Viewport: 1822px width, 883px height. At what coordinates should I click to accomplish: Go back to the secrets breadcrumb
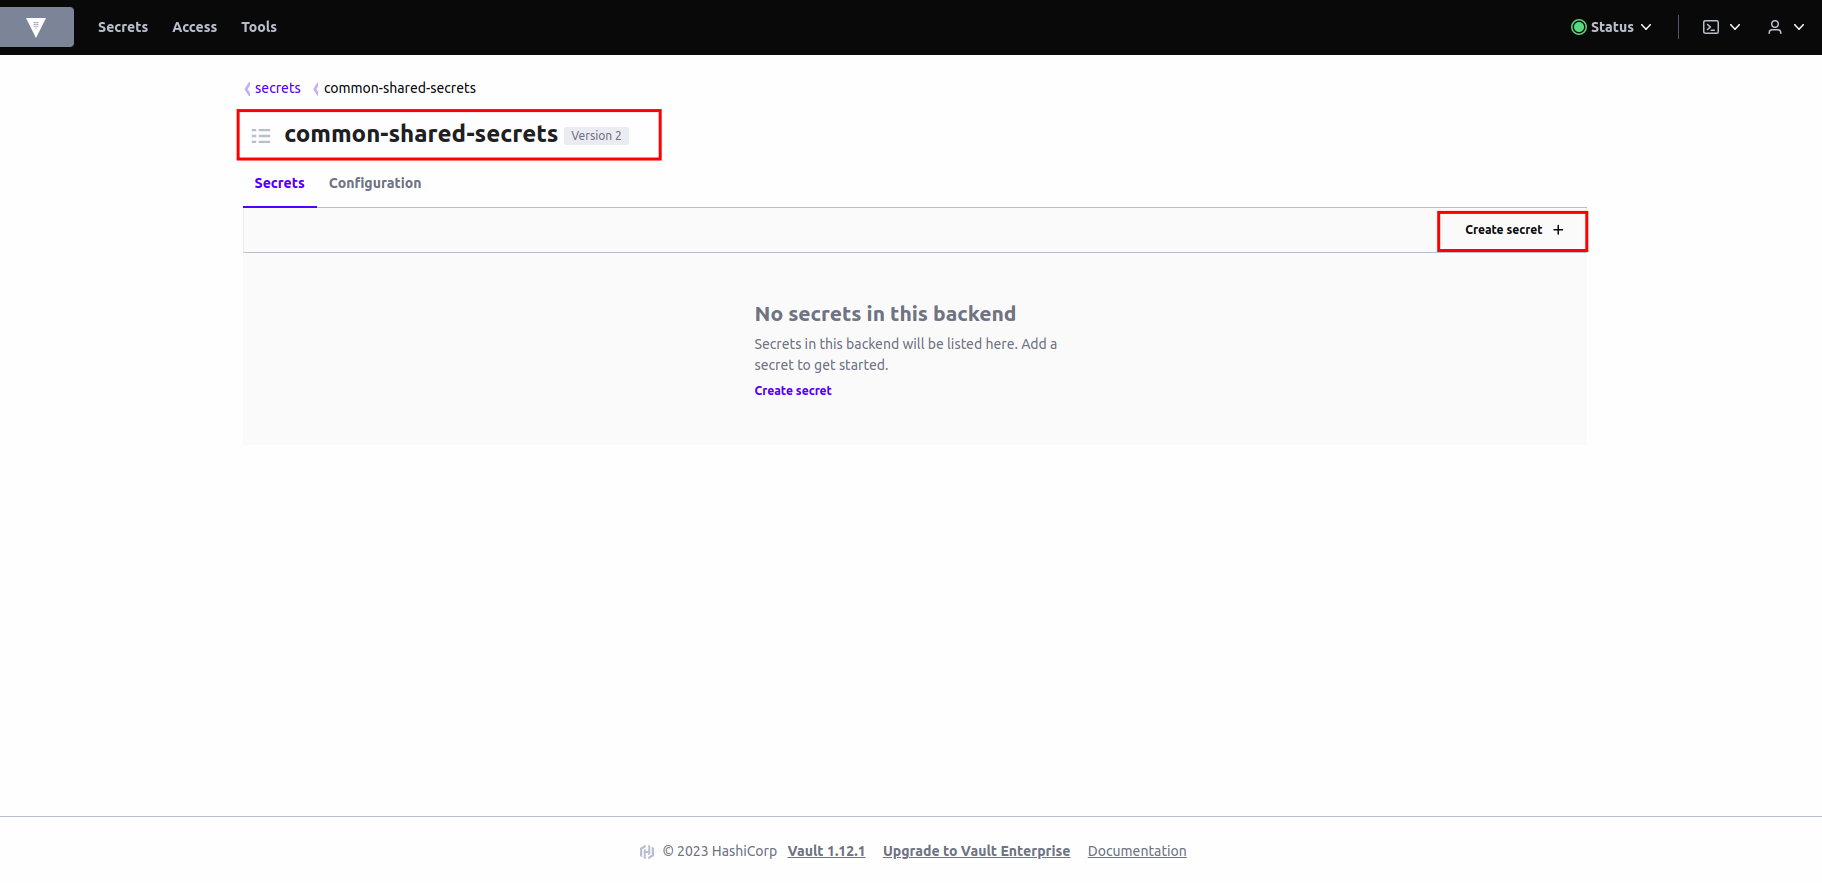pyautogui.click(x=277, y=88)
